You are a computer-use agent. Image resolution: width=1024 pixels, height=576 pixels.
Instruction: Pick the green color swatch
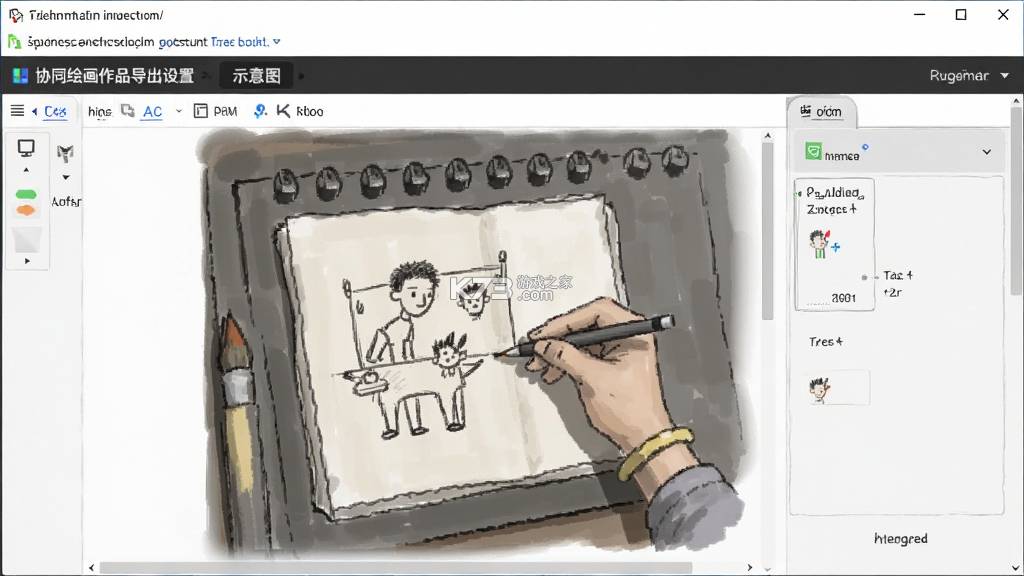[26, 194]
